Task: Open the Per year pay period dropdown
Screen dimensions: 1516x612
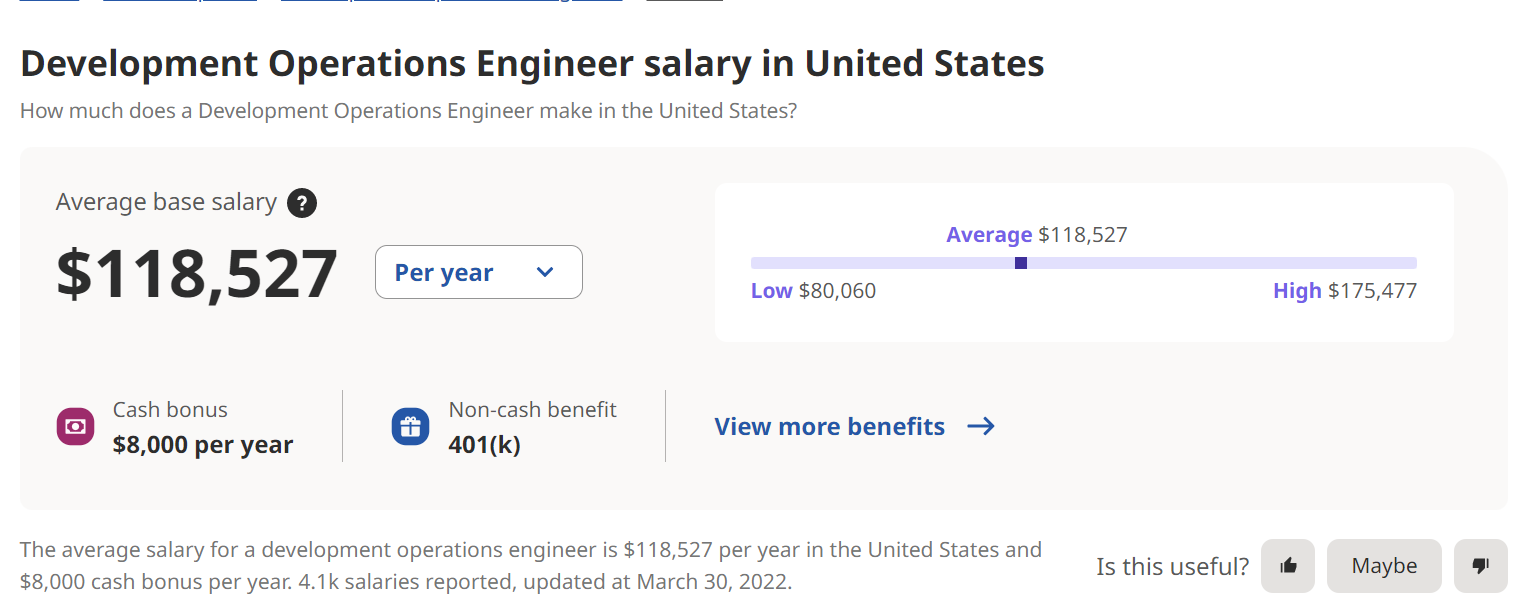Action: click(x=478, y=272)
